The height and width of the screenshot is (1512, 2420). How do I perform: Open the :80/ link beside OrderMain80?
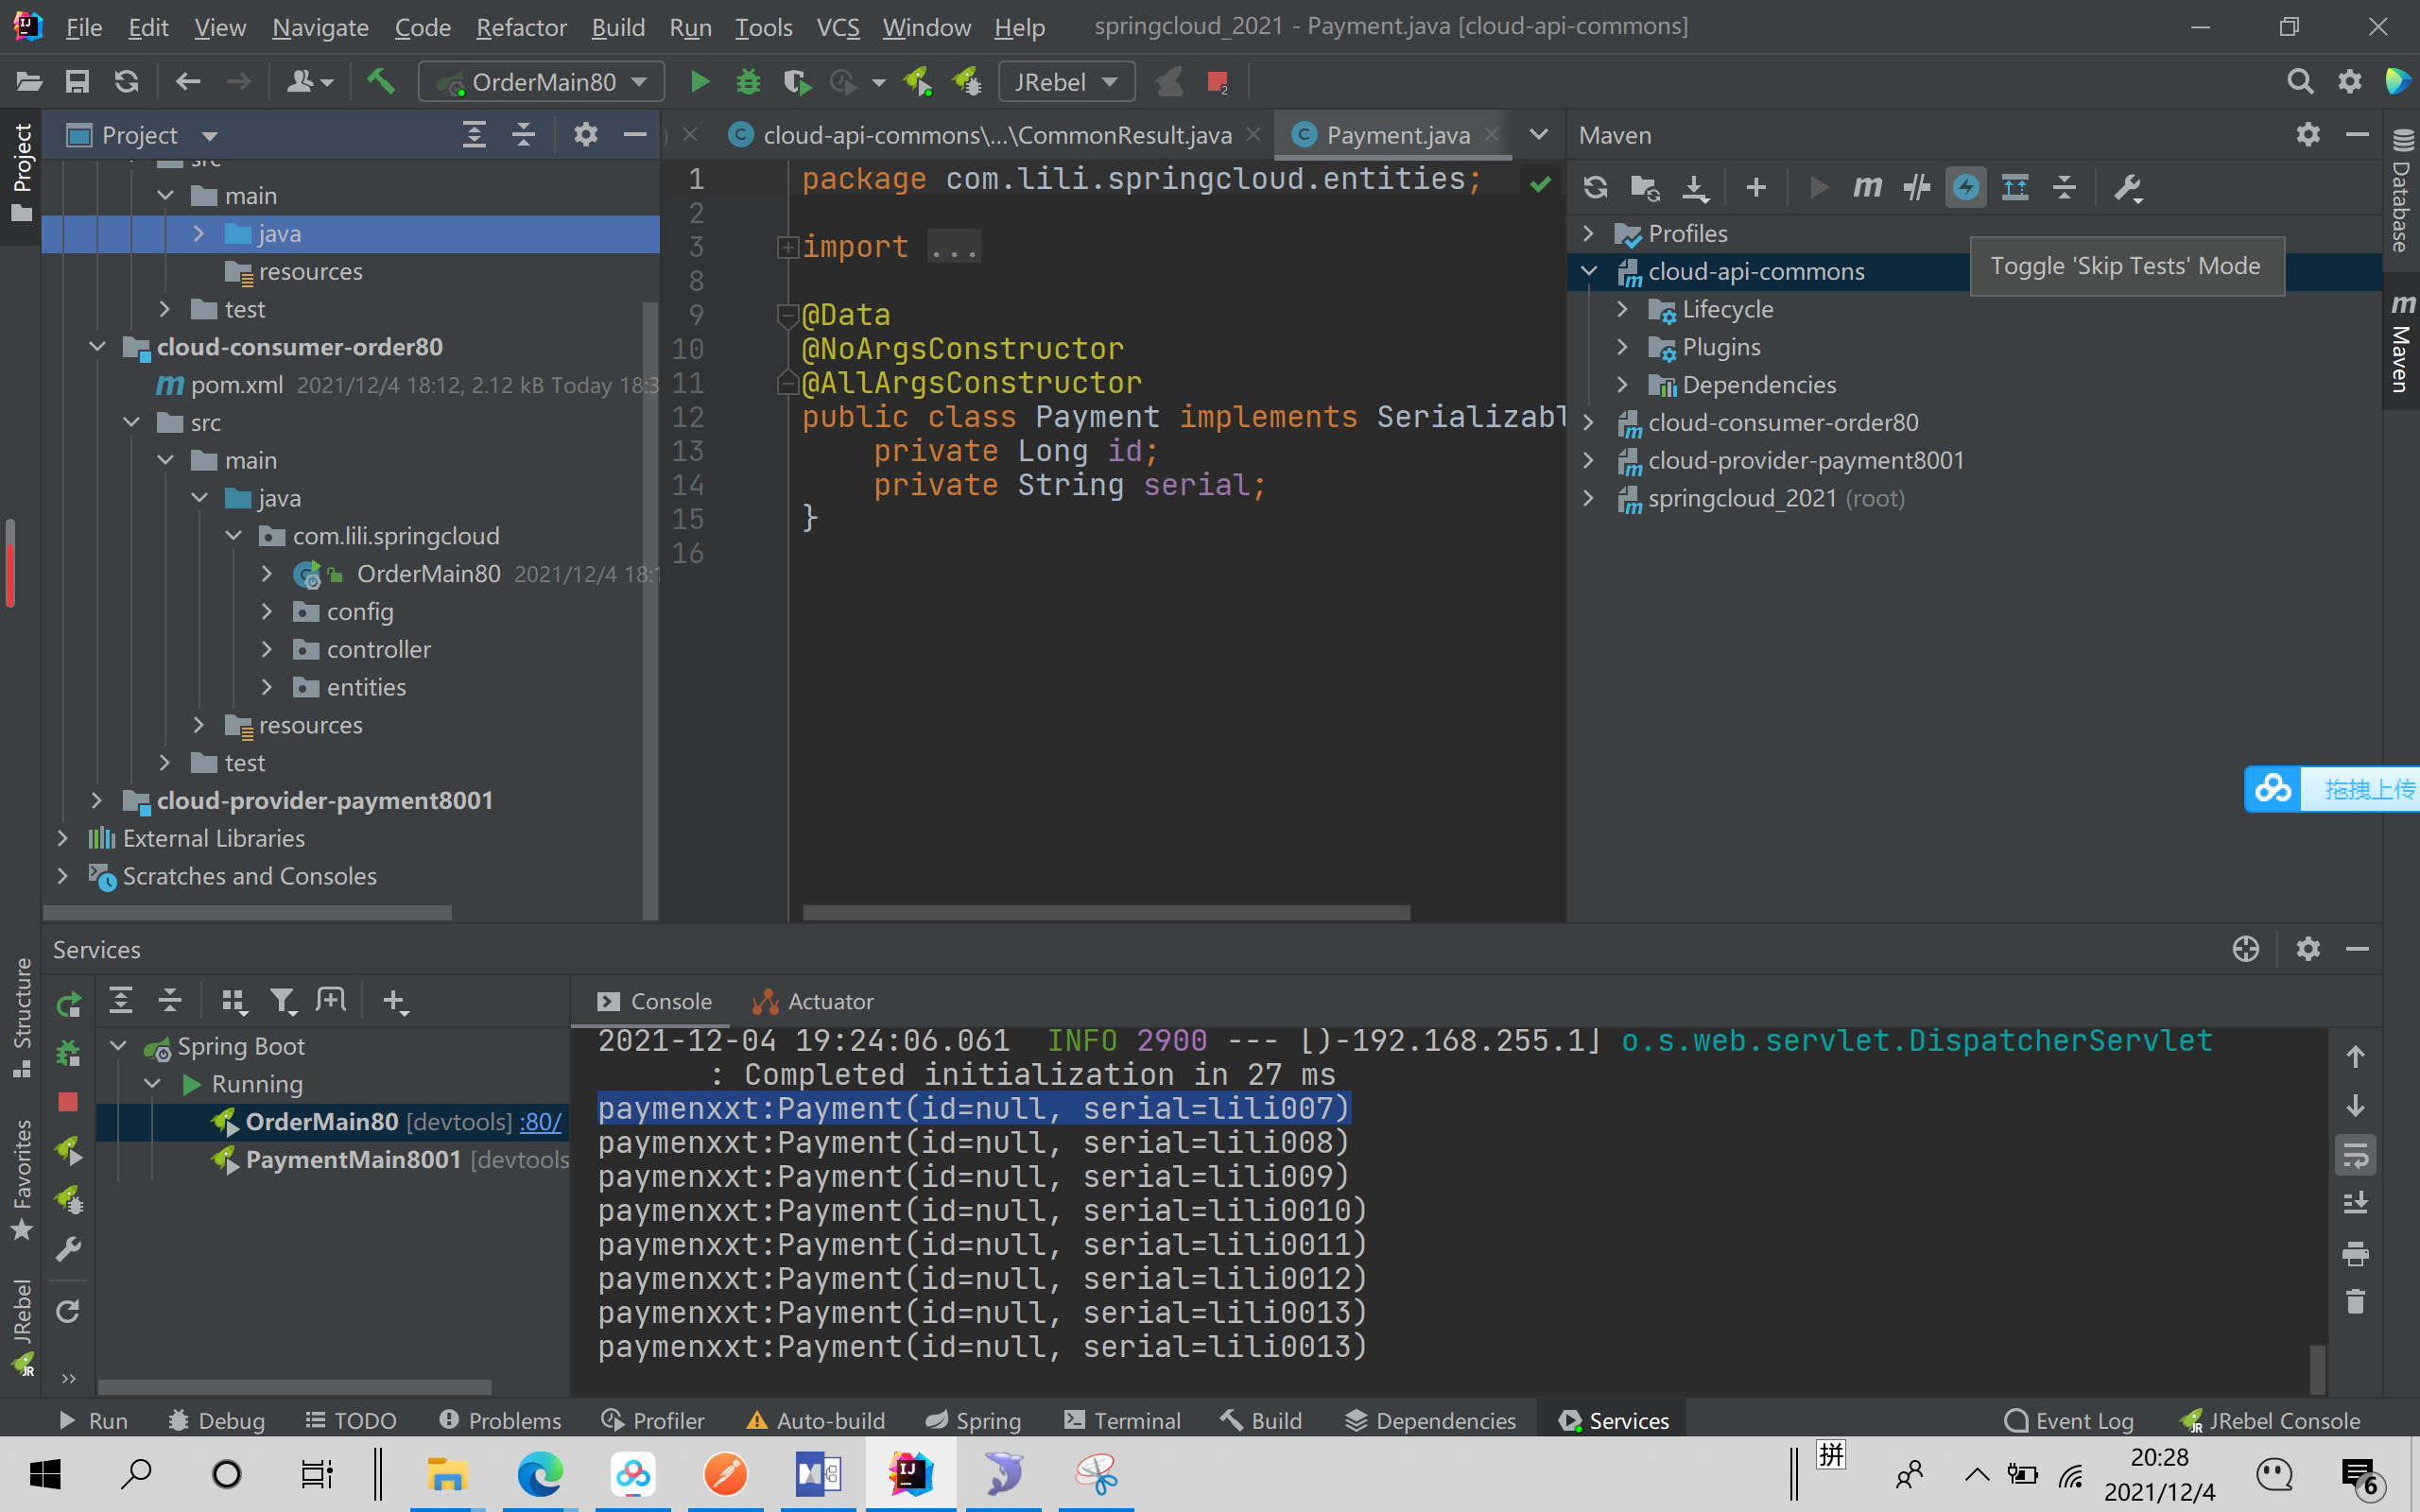(x=541, y=1122)
